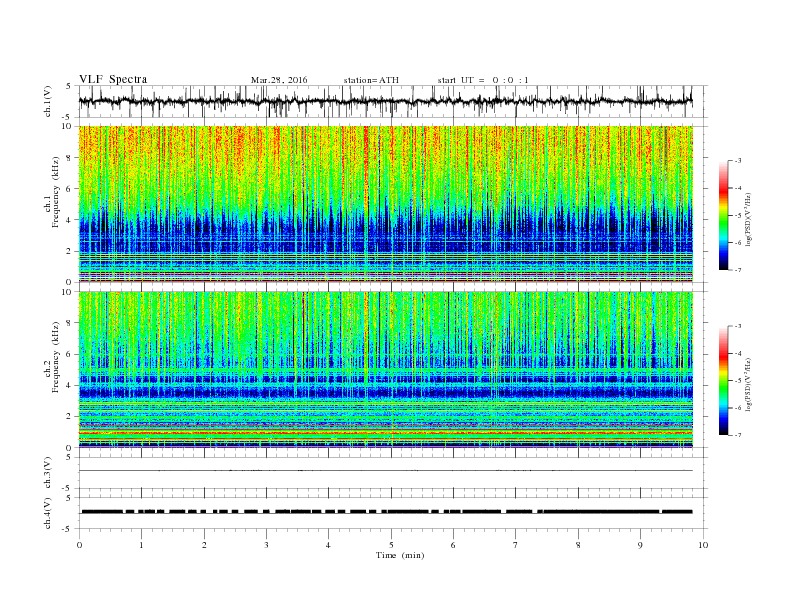This screenshot has height=612, width=792.
Task: Click the 'ch.1(V)' waveform axis label
Action: tap(48, 101)
